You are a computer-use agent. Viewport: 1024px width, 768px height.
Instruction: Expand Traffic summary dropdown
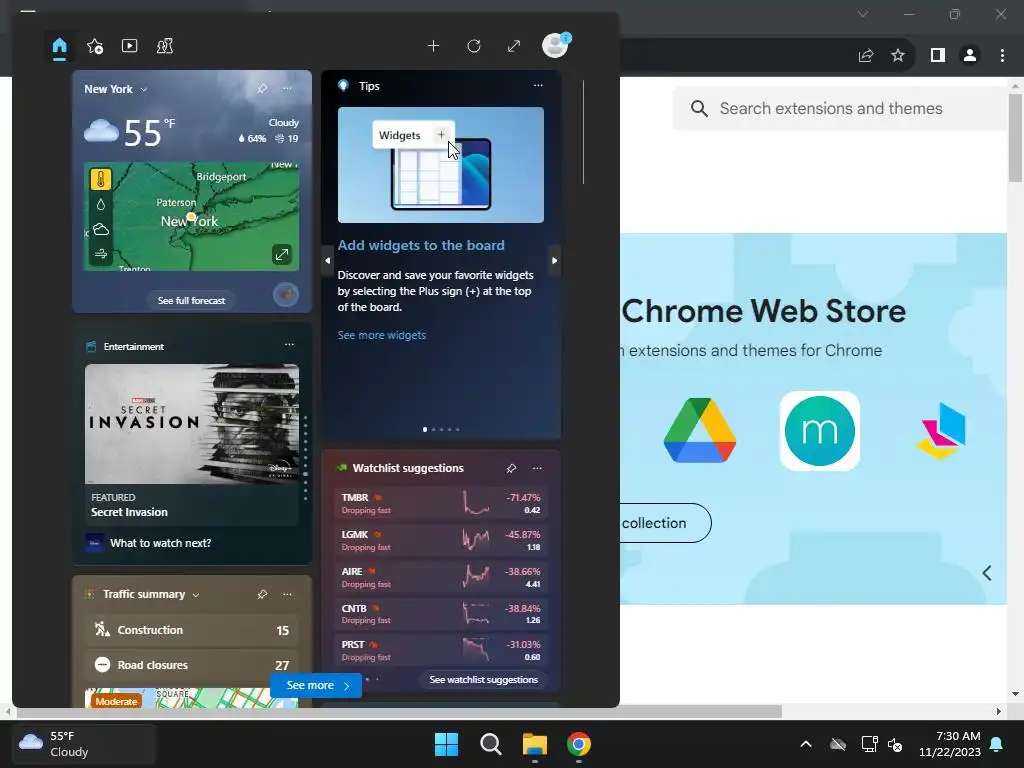coord(196,595)
